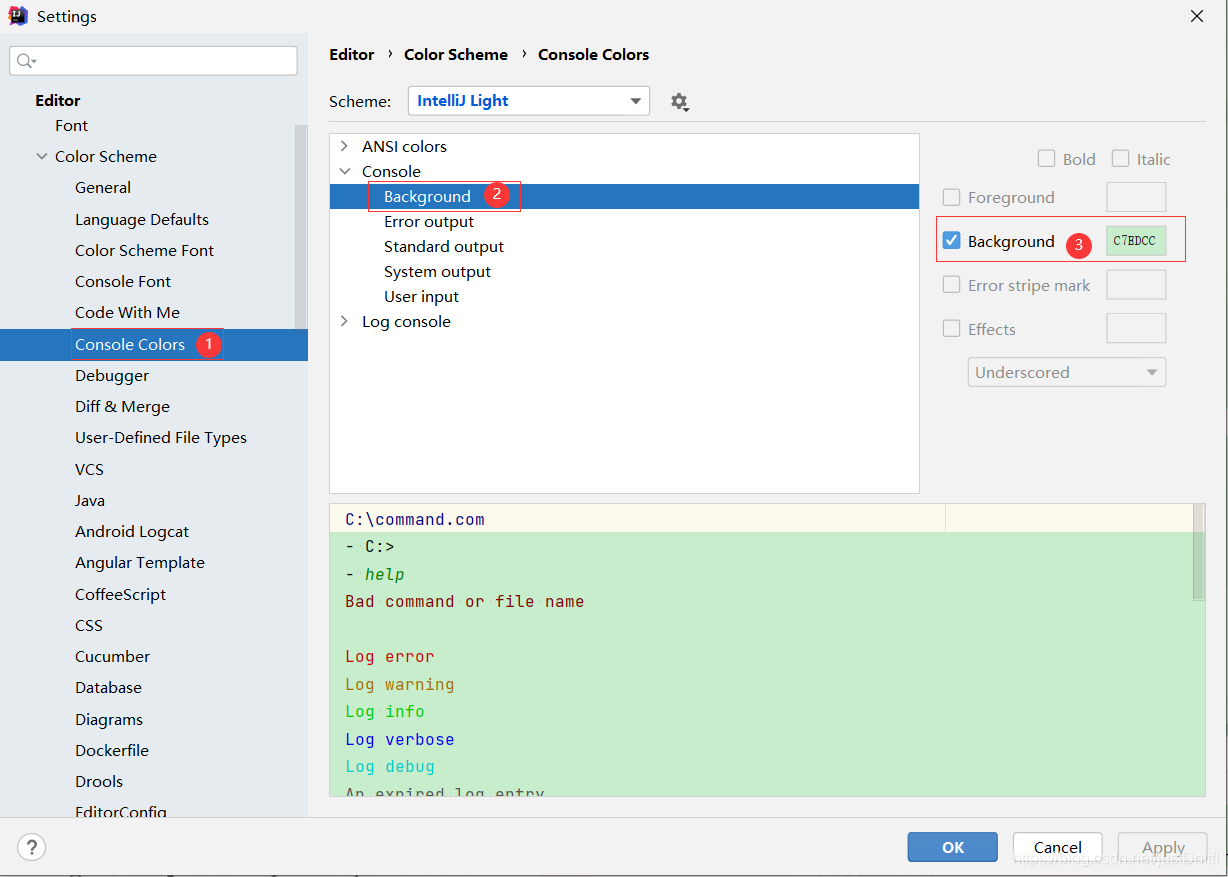Click the preview pane vertical scrollbar
Viewport: 1228px width, 877px height.
(1198, 552)
